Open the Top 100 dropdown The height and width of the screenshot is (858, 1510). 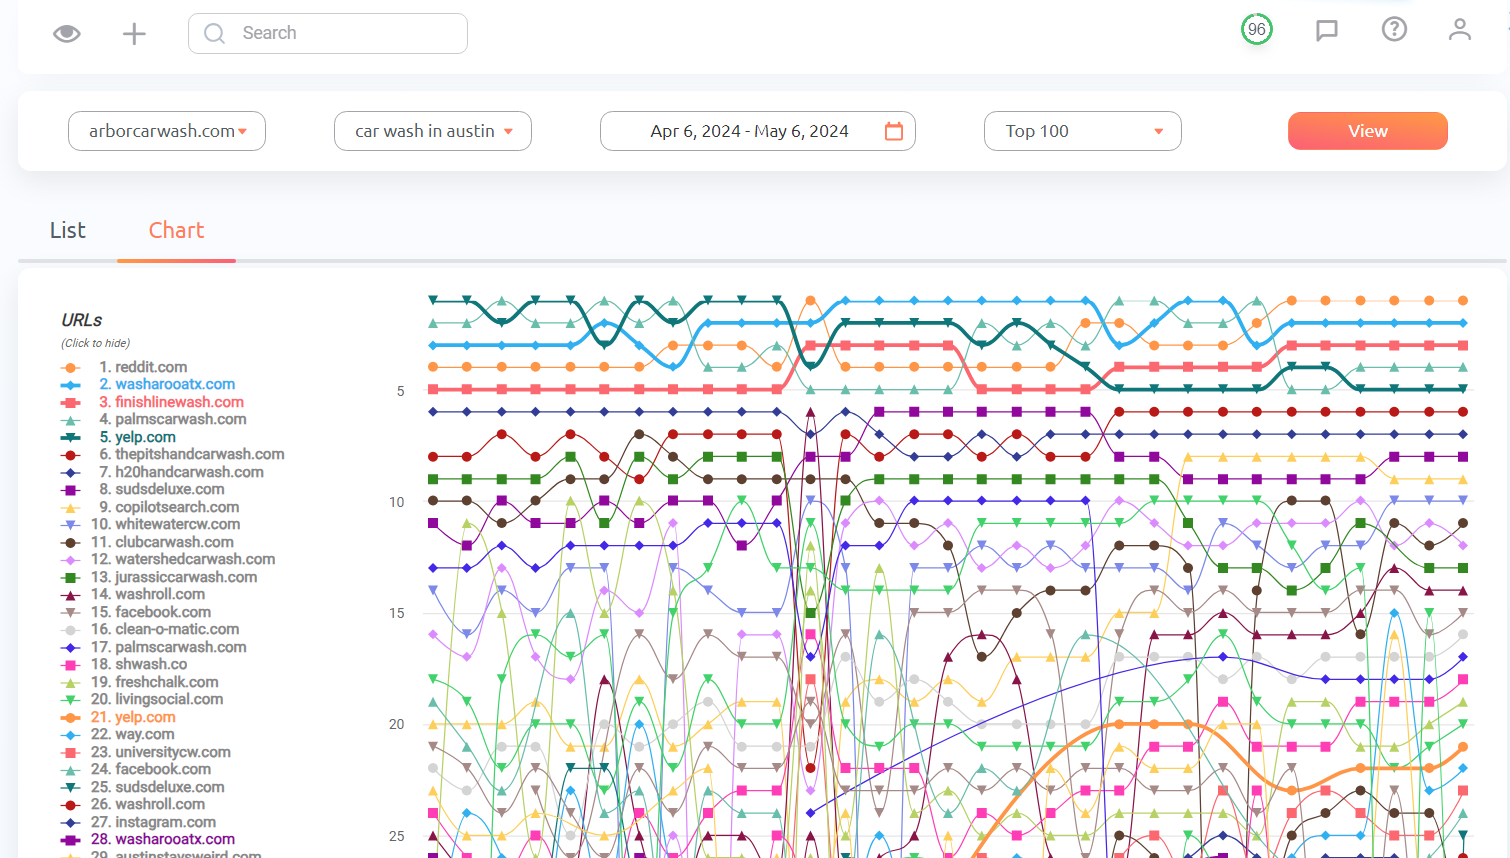(1083, 131)
